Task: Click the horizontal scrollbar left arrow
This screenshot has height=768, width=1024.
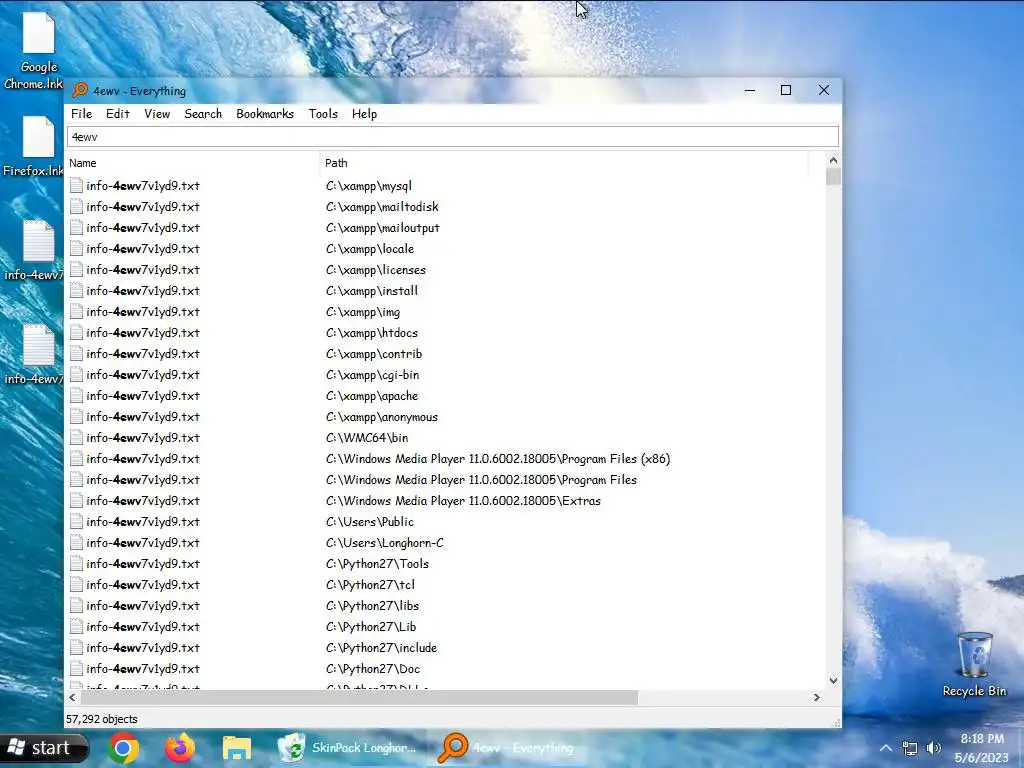Action: [x=72, y=697]
